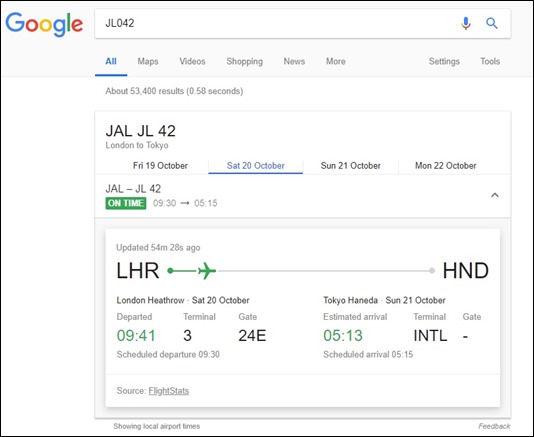Open search Tools
534x437 pixels.
[x=490, y=62]
